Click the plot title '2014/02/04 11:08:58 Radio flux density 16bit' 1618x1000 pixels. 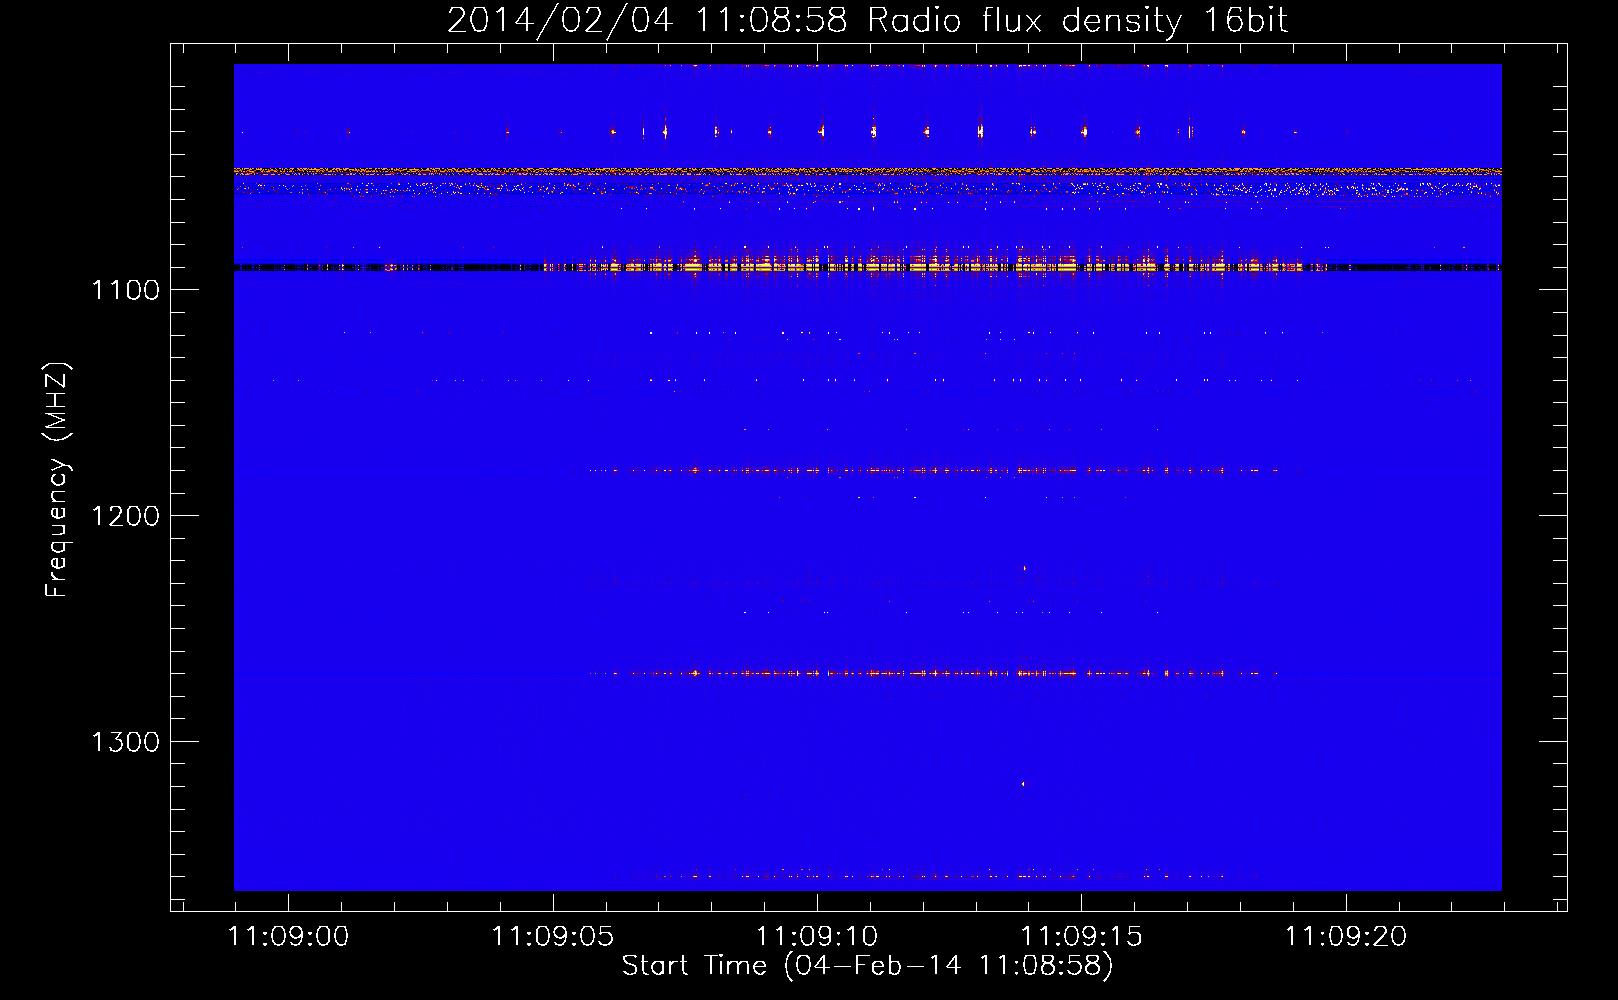tap(867, 20)
